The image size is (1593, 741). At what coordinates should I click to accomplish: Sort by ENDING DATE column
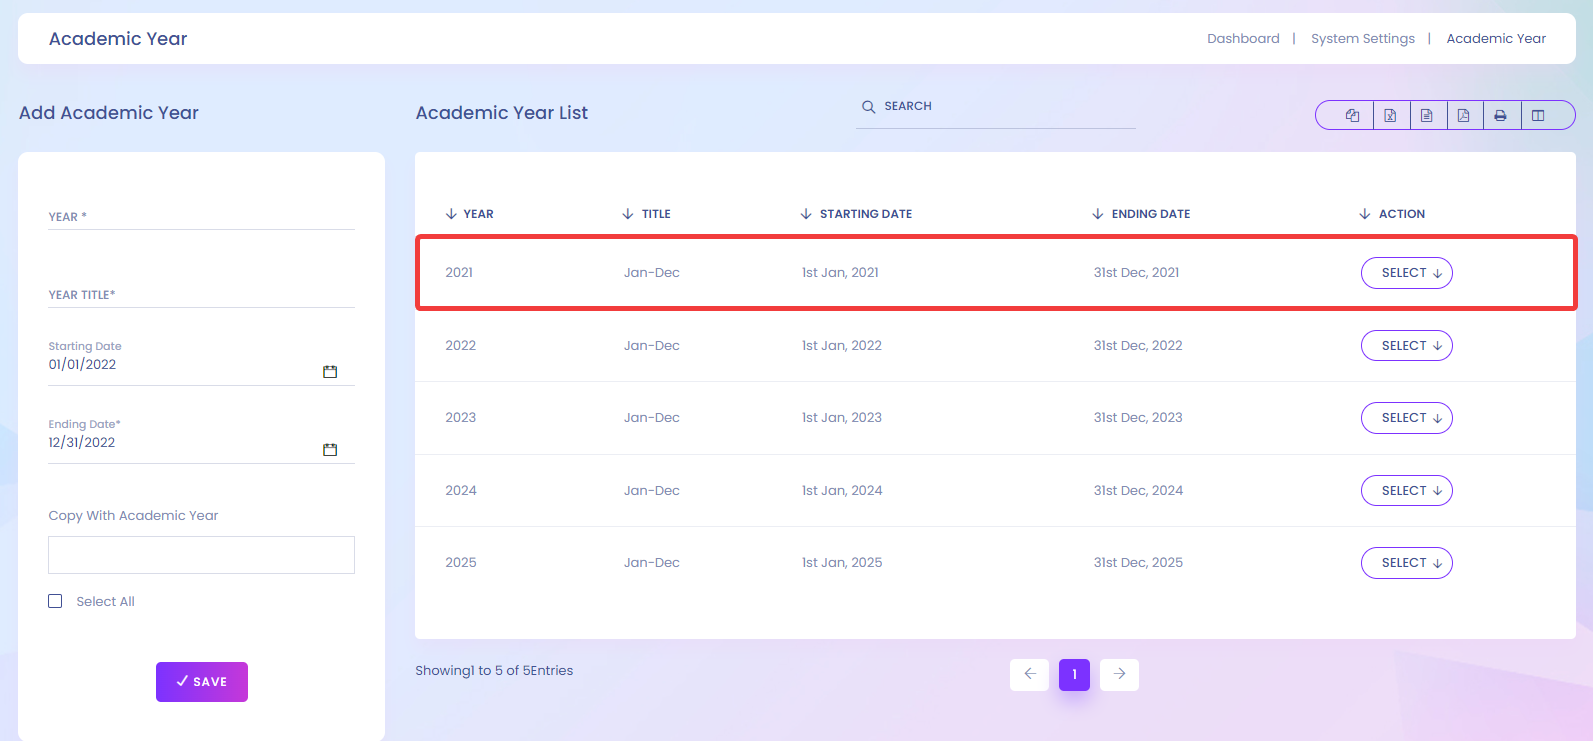1141,214
